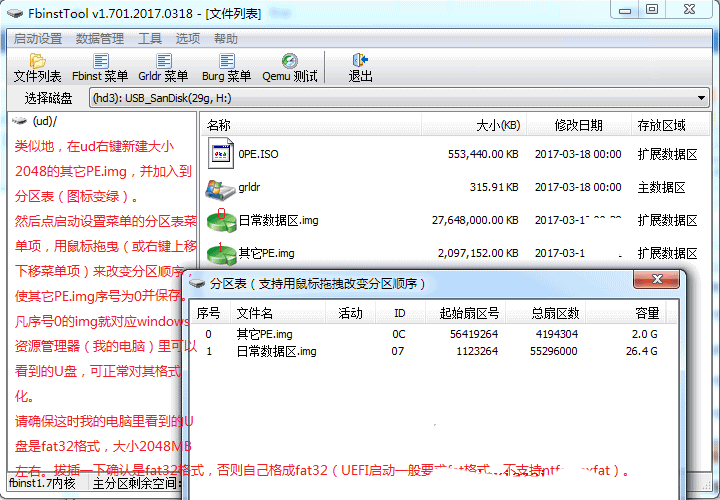Click the 56419264 start sector cell

(x=474, y=334)
